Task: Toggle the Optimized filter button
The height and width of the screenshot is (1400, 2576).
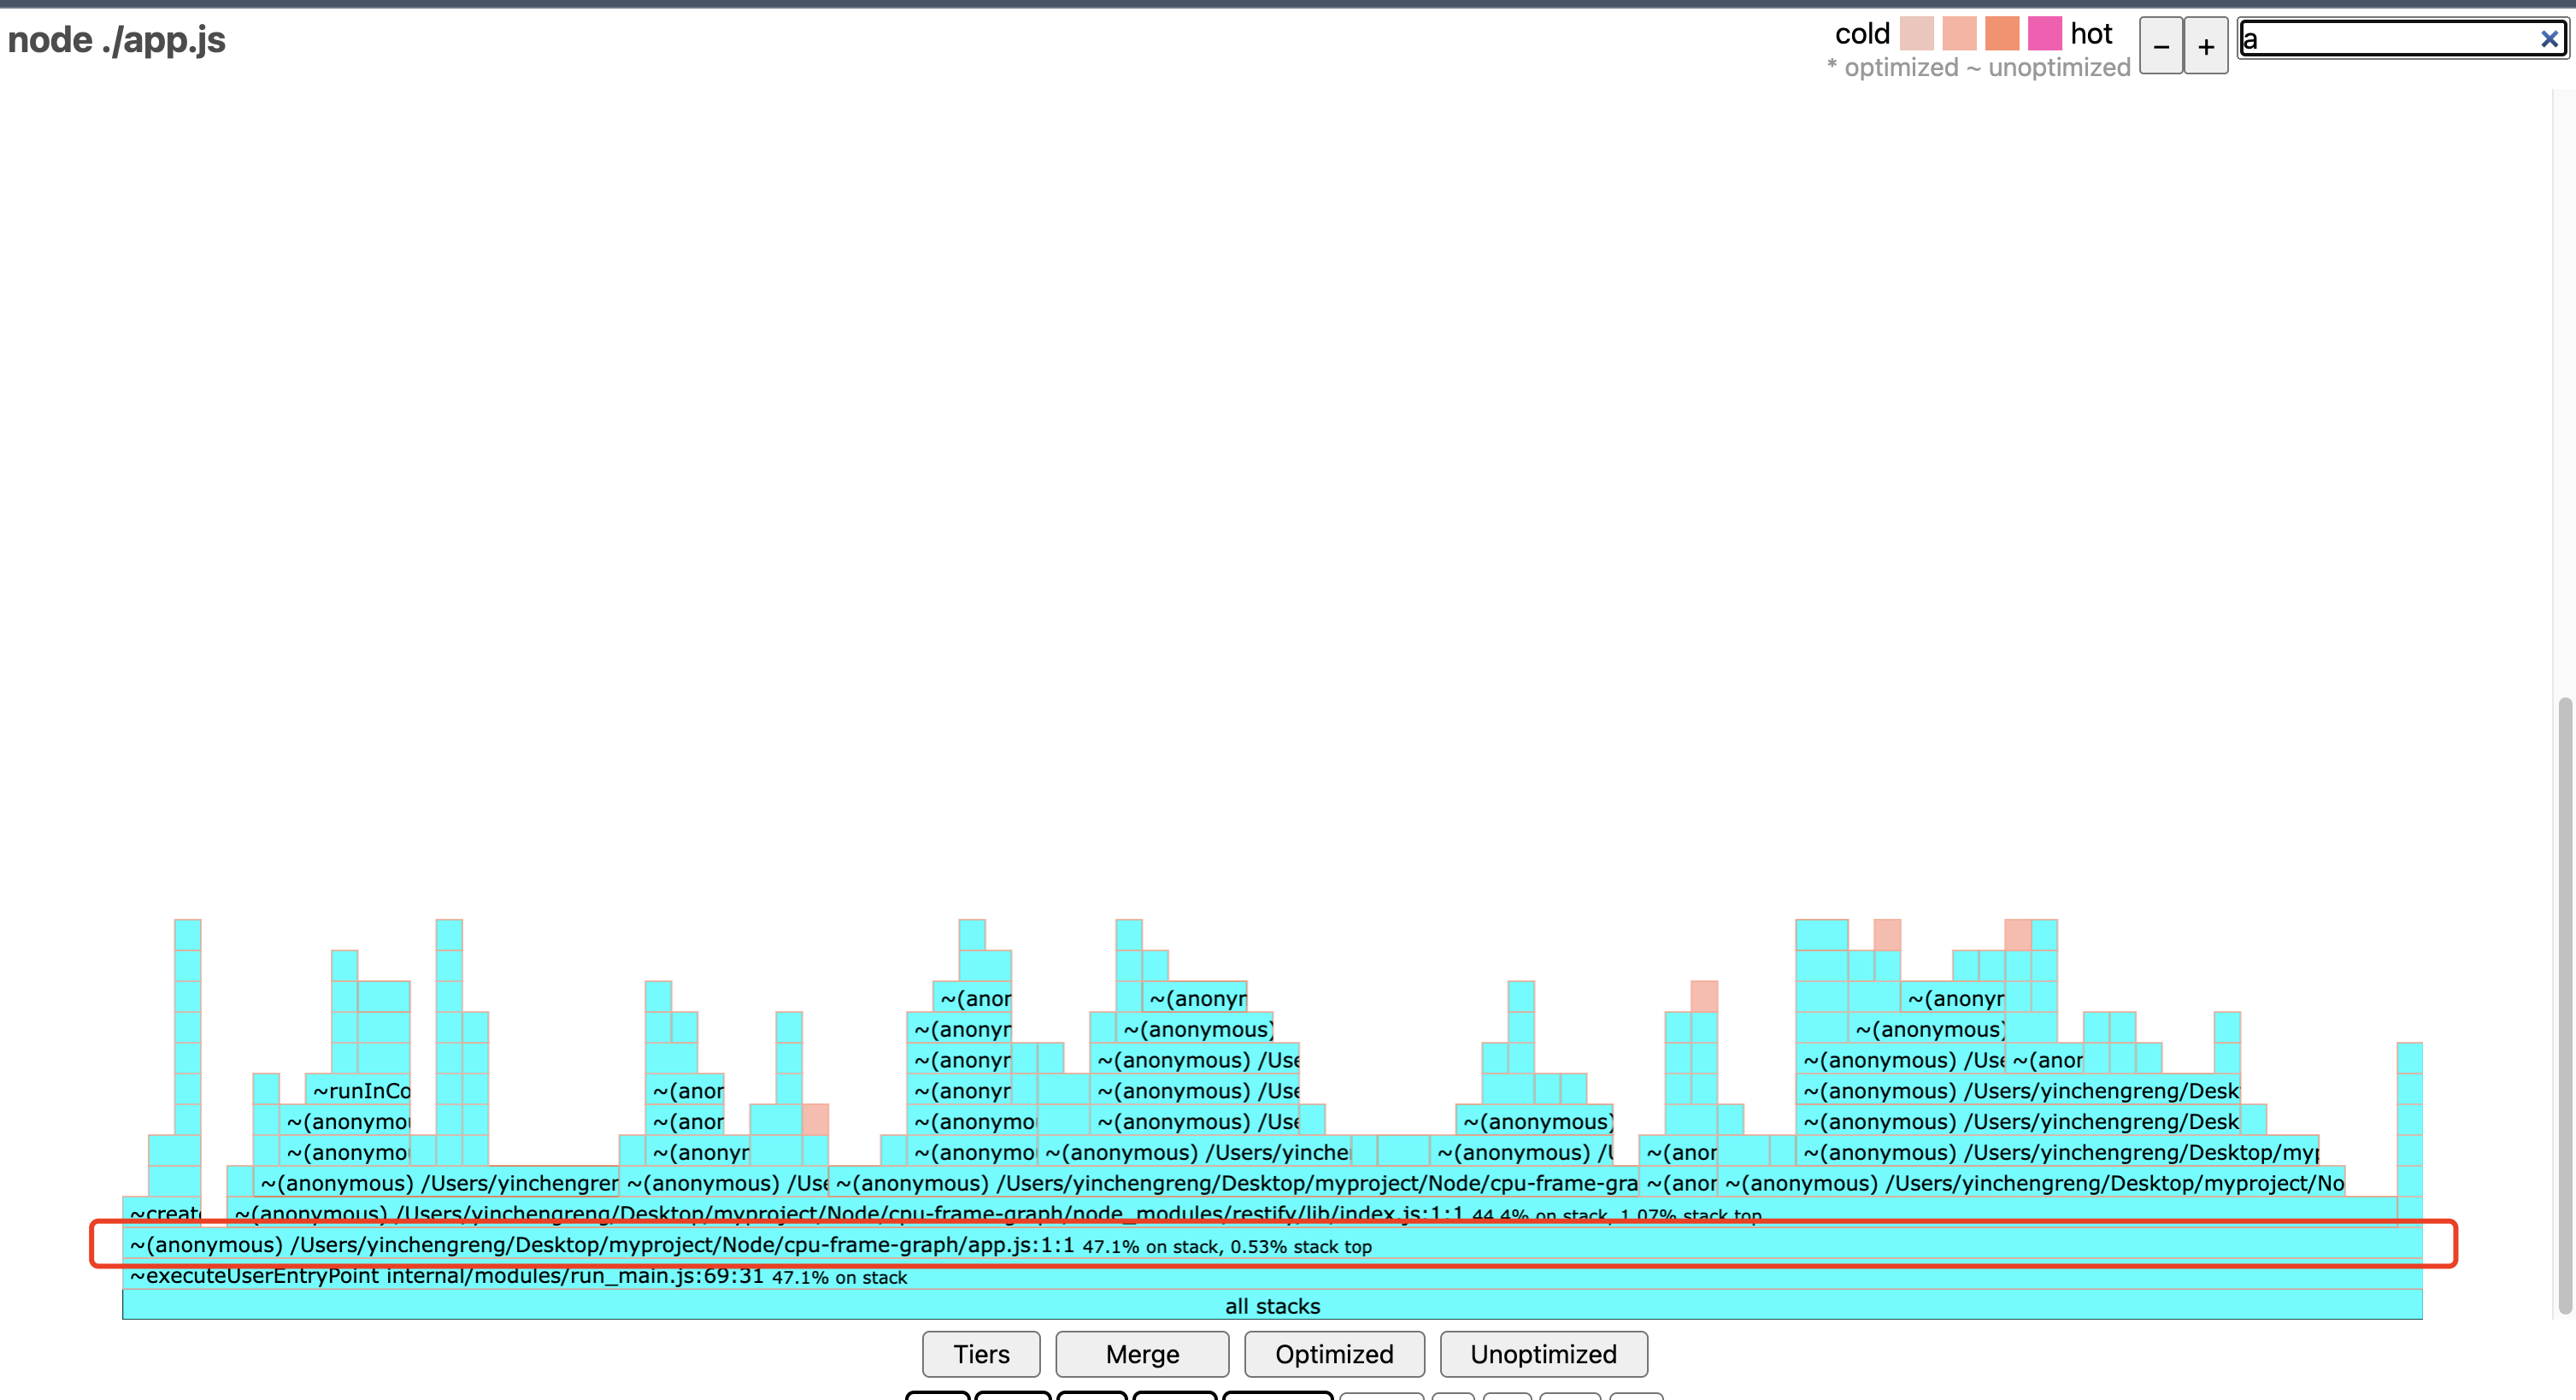Action: point(1333,1354)
